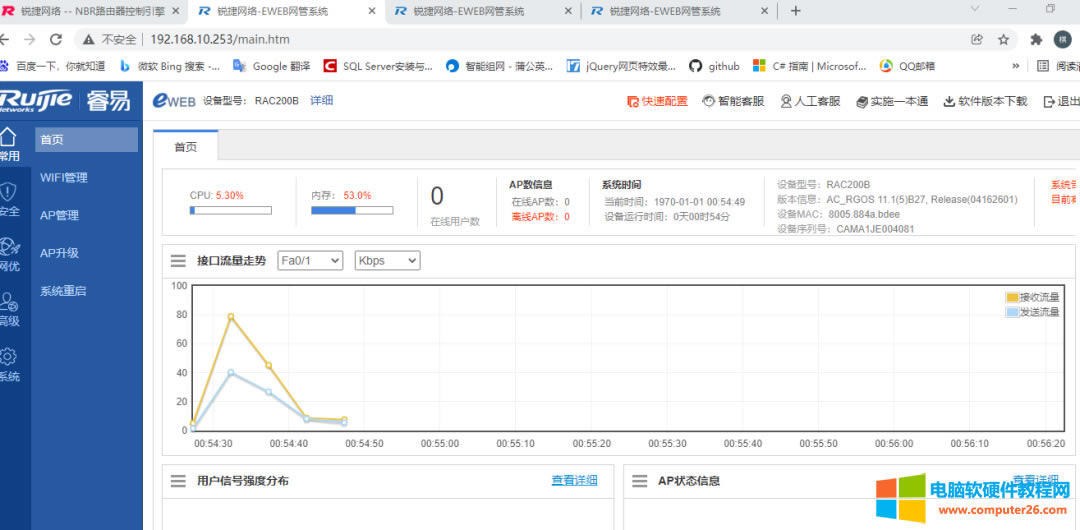
Task: Collapse the 用户信号强度分布 panel icon
Action: [178, 481]
